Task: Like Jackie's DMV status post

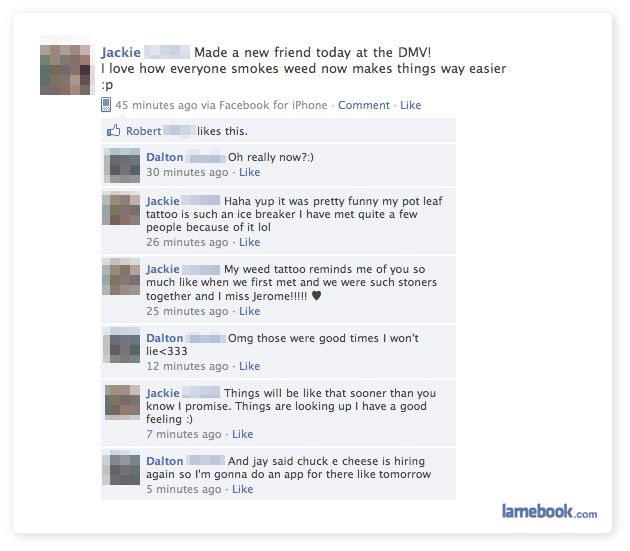Action: coord(410,105)
